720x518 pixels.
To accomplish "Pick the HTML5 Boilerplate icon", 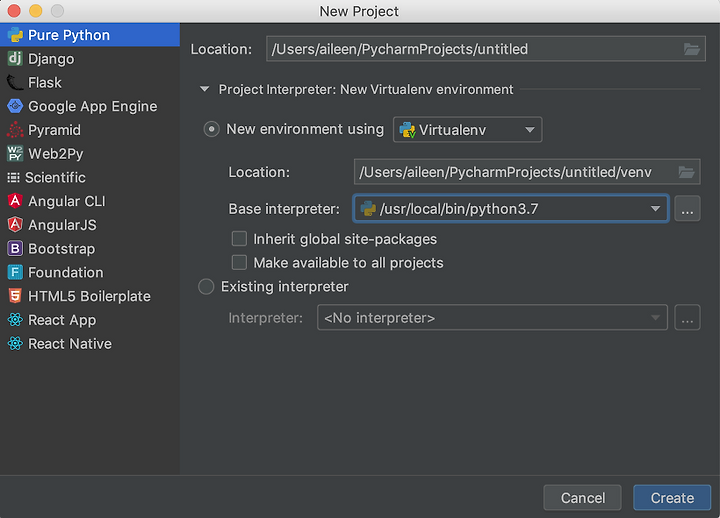I will 15,296.
